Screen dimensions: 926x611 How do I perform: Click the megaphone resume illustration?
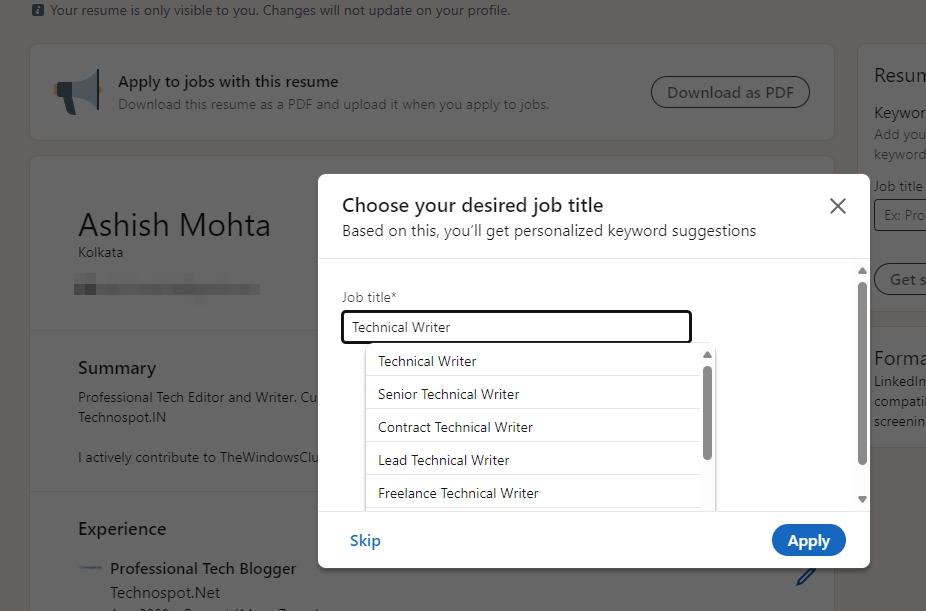pyautogui.click(x=75, y=92)
